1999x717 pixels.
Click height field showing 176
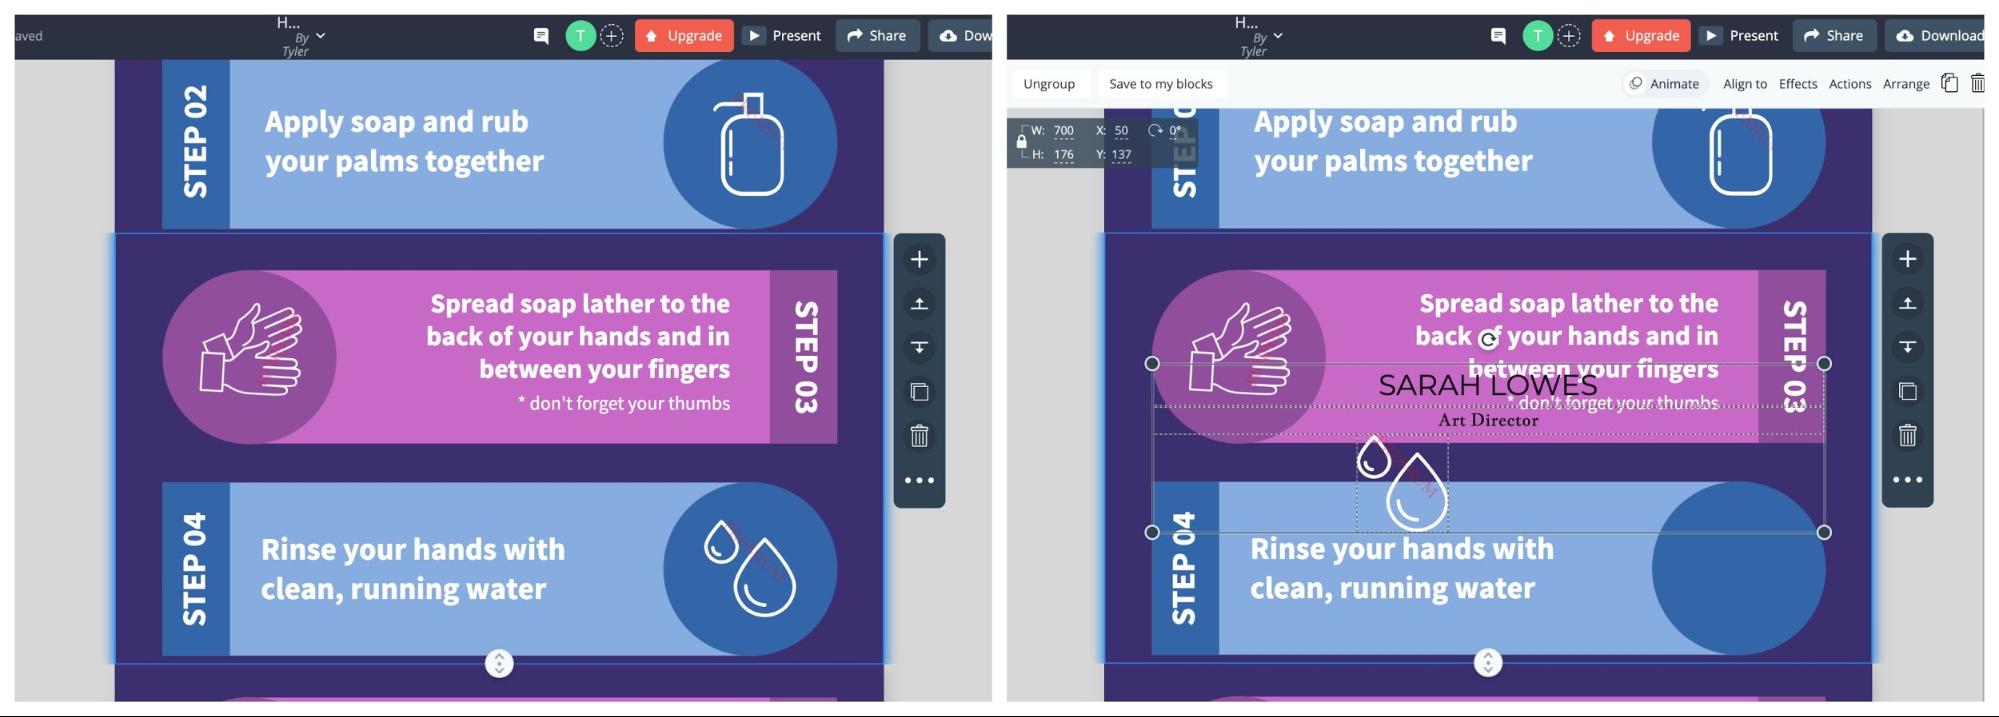click(1064, 155)
